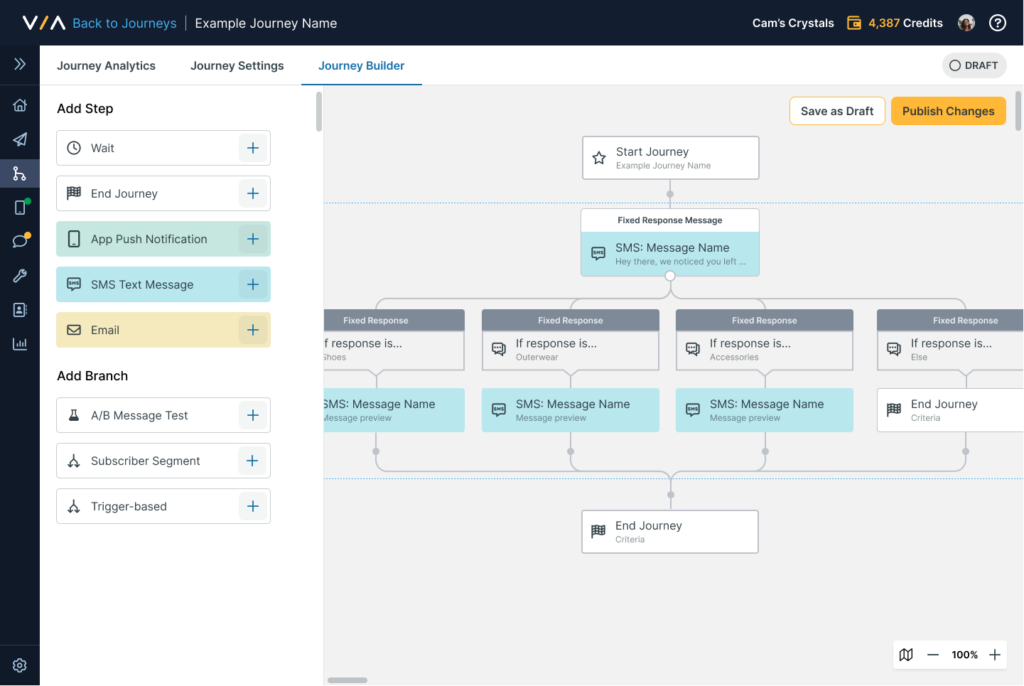Click the paper plane campaigns icon
The height and width of the screenshot is (686, 1024).
(19, 139)
